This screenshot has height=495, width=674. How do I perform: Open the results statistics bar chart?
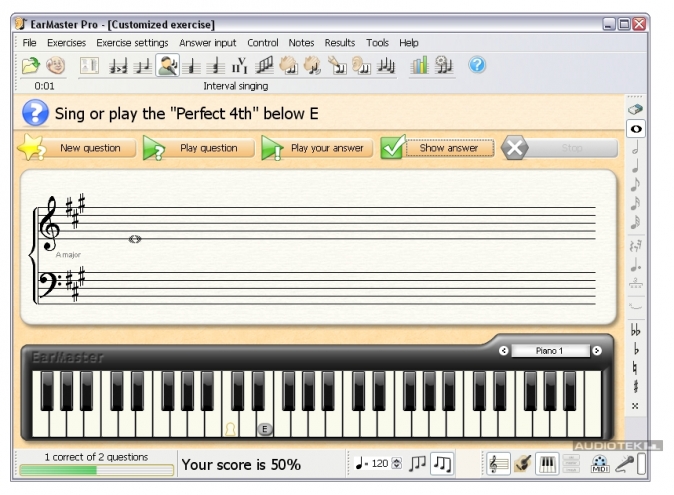pyautogui.click(x=419, y=66)
